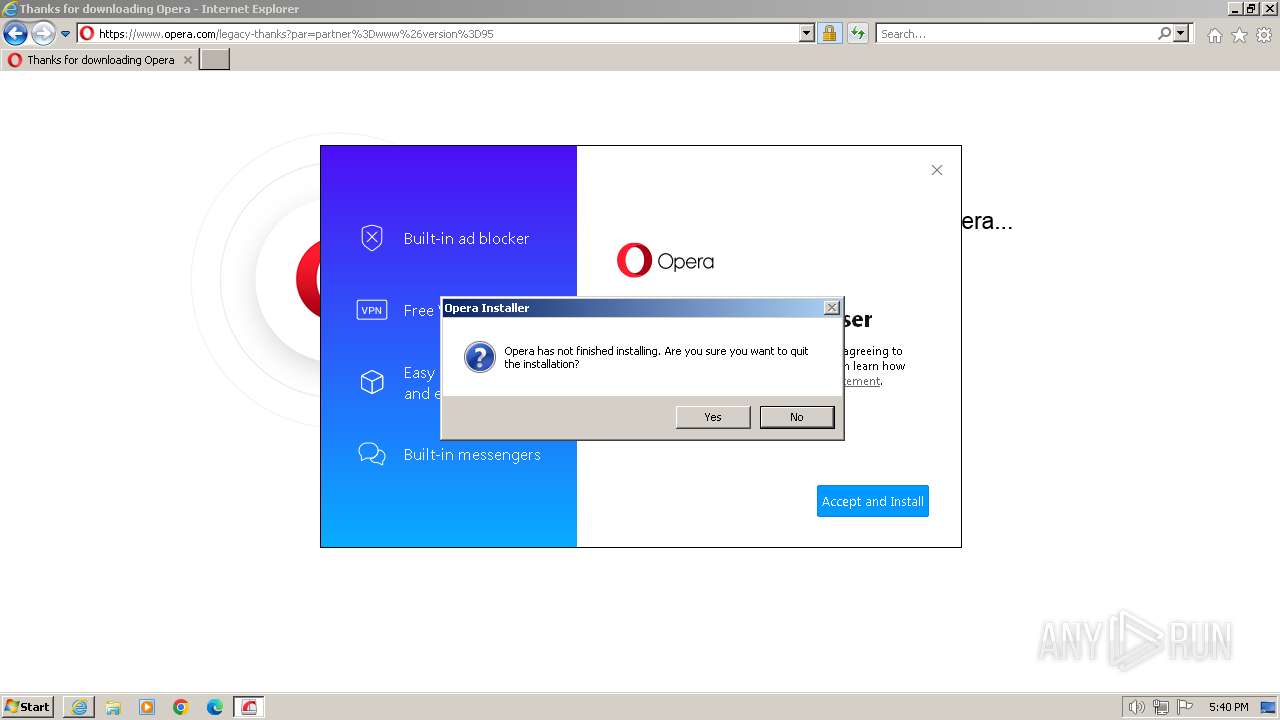Confirm quitting with the Yes button

click(x=713, y=417)
